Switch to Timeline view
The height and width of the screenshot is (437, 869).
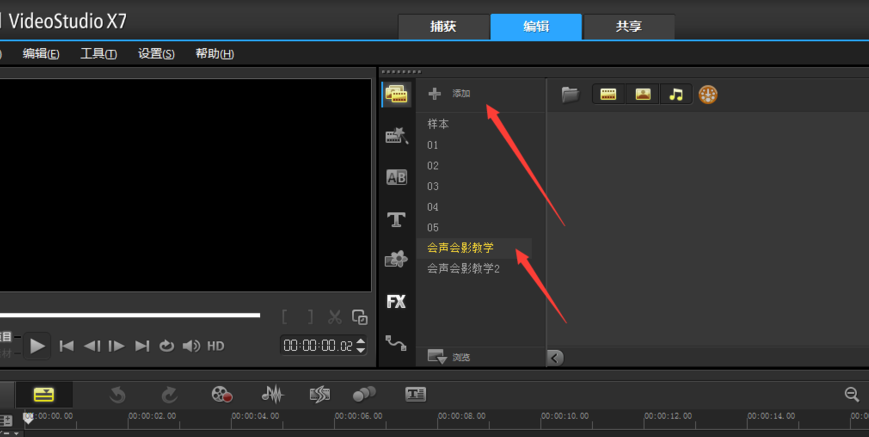click(x=44, y=394)
